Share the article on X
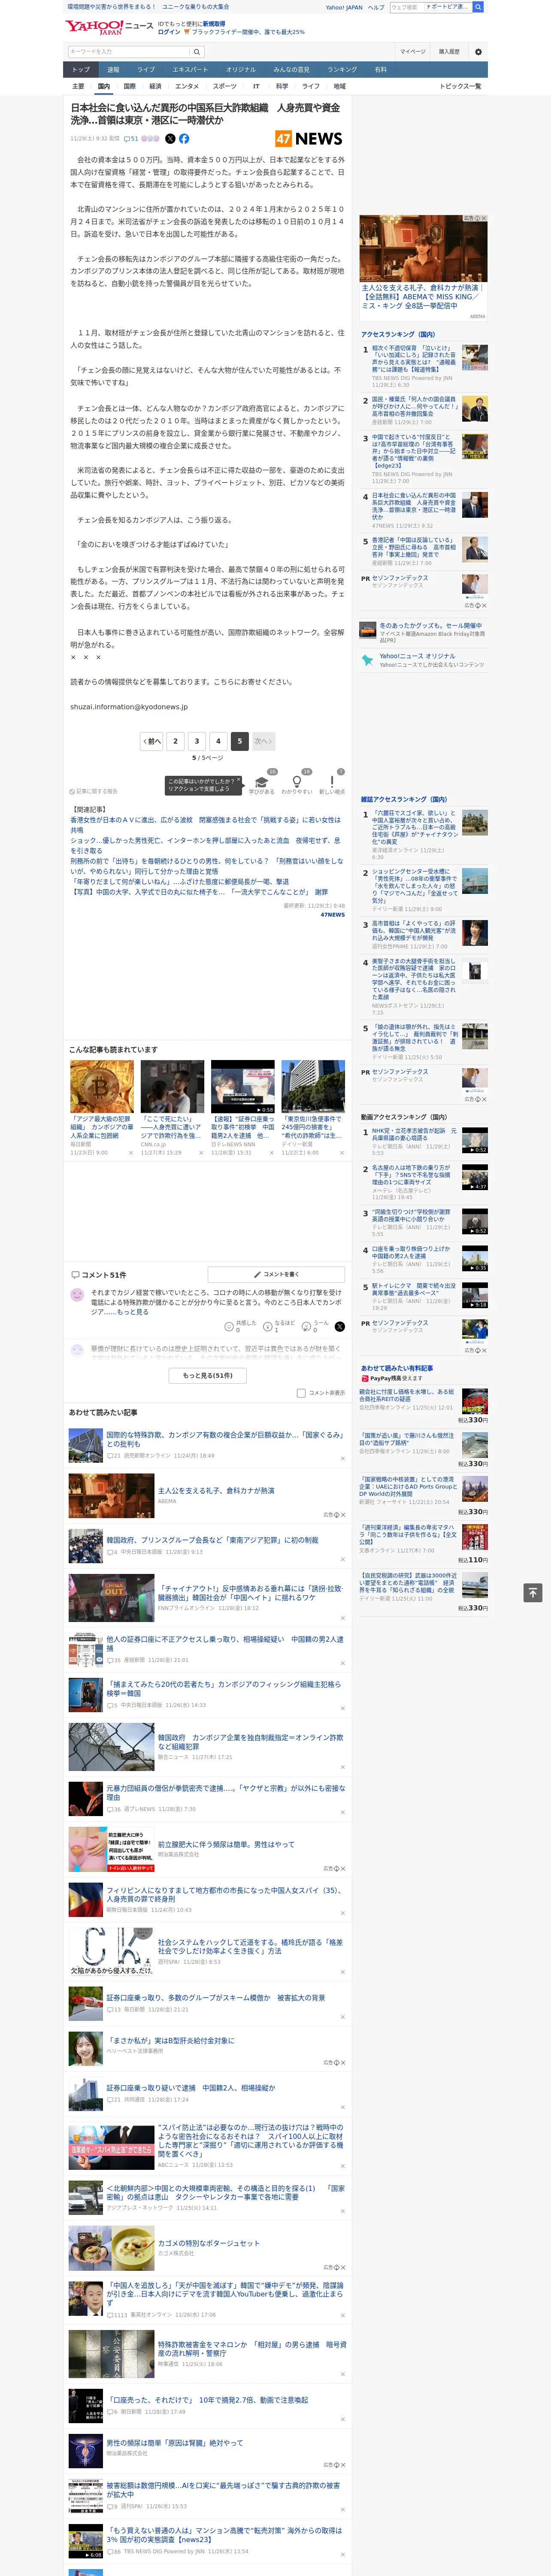The height and width of the screenshot is (2576, 551). (x=170, y=139)
